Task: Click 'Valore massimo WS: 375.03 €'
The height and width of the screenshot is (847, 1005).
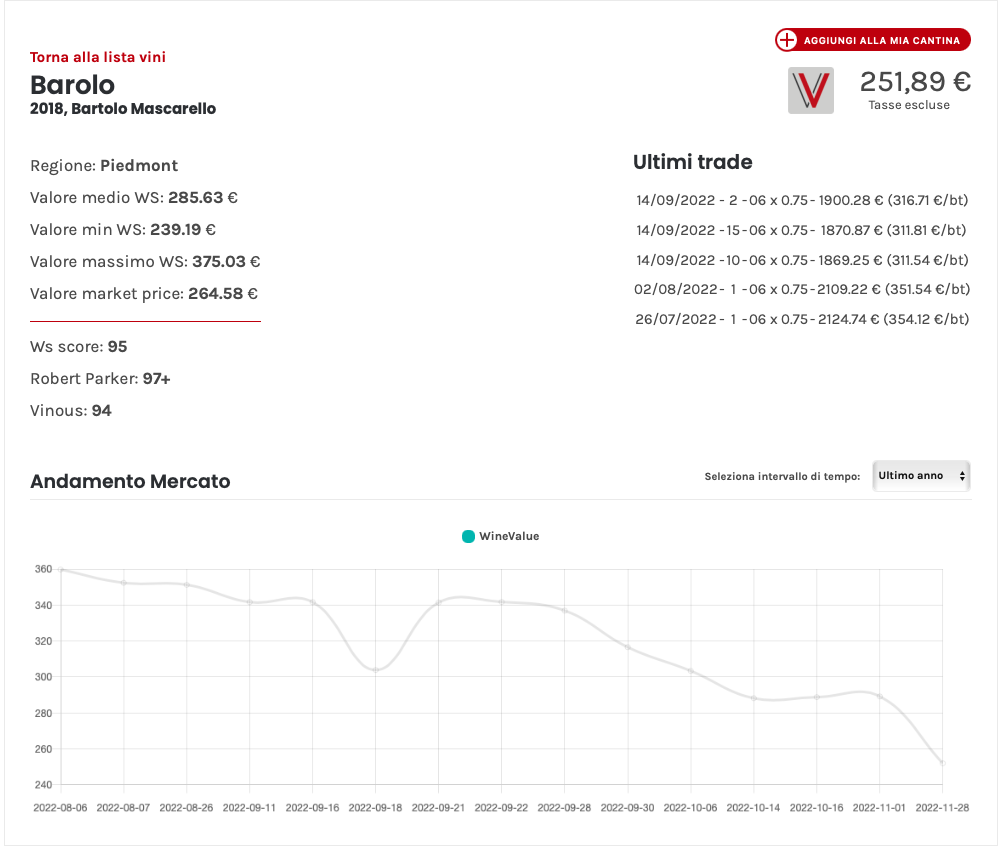Action: tap(145, 262)
